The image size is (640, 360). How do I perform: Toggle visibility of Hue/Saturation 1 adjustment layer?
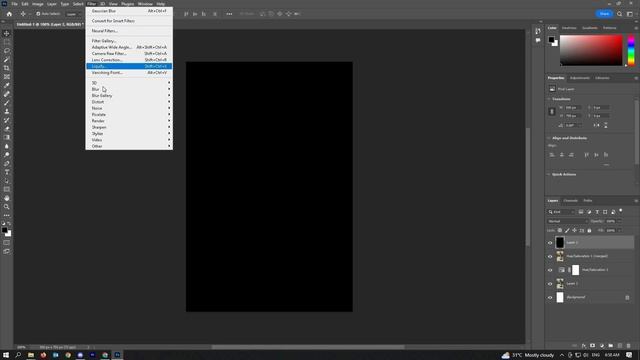(550, 270)
